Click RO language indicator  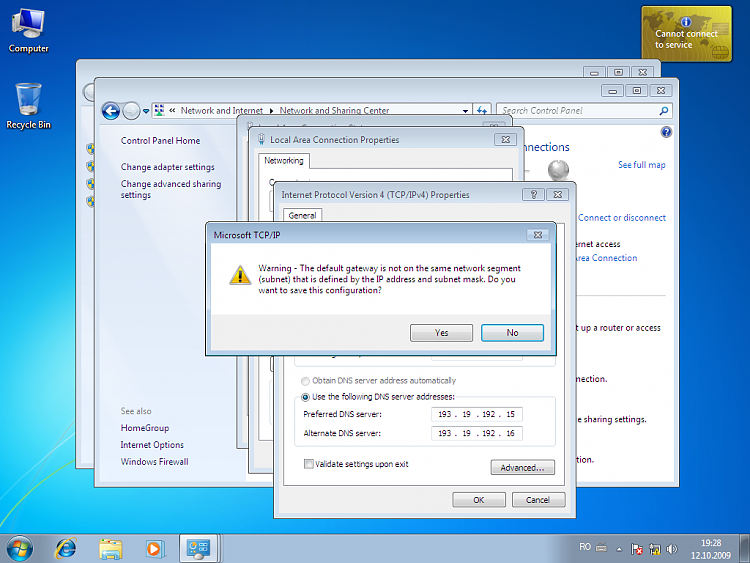585,547
